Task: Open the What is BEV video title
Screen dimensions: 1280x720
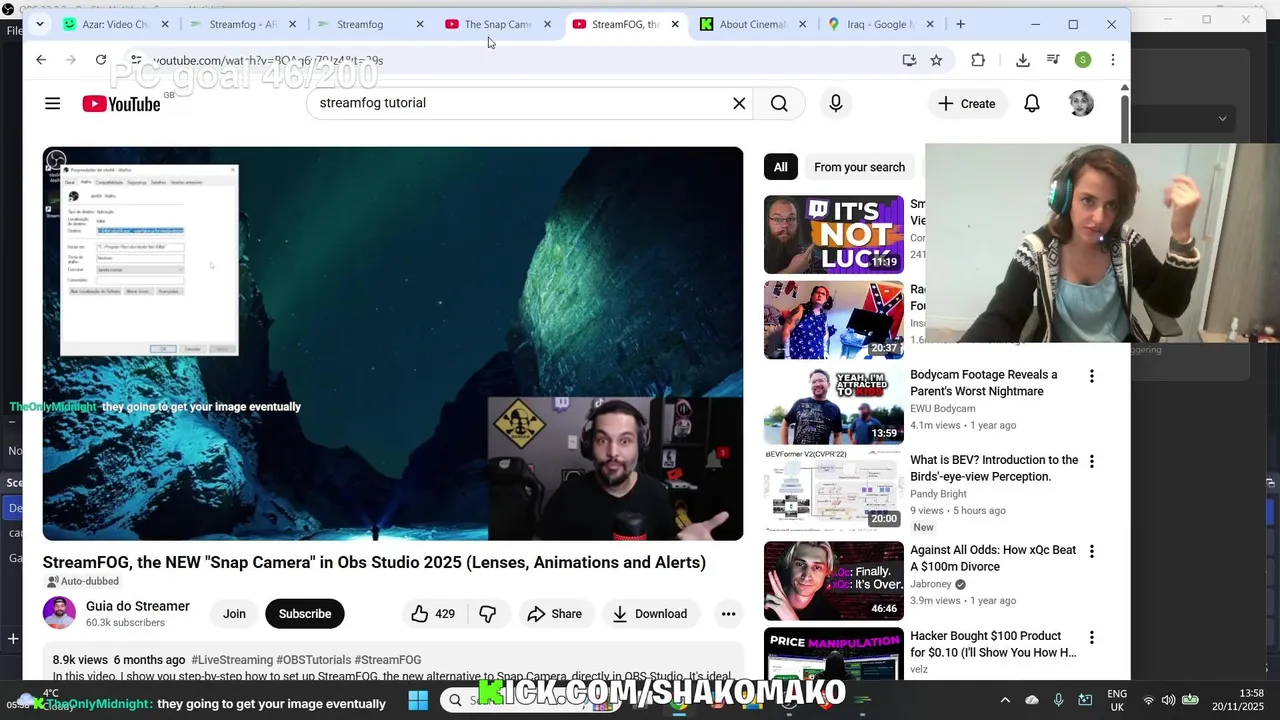Action: (994, 468)
